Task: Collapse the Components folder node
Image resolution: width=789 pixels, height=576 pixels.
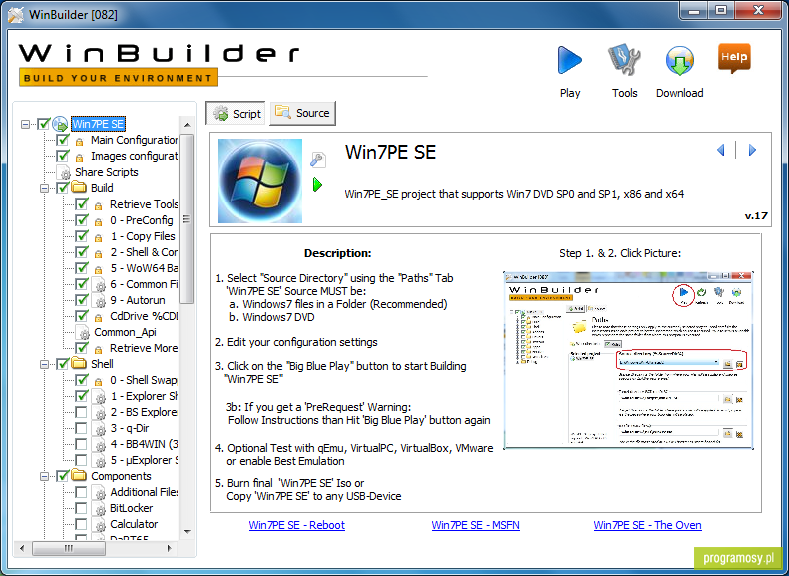Action: 44,476
